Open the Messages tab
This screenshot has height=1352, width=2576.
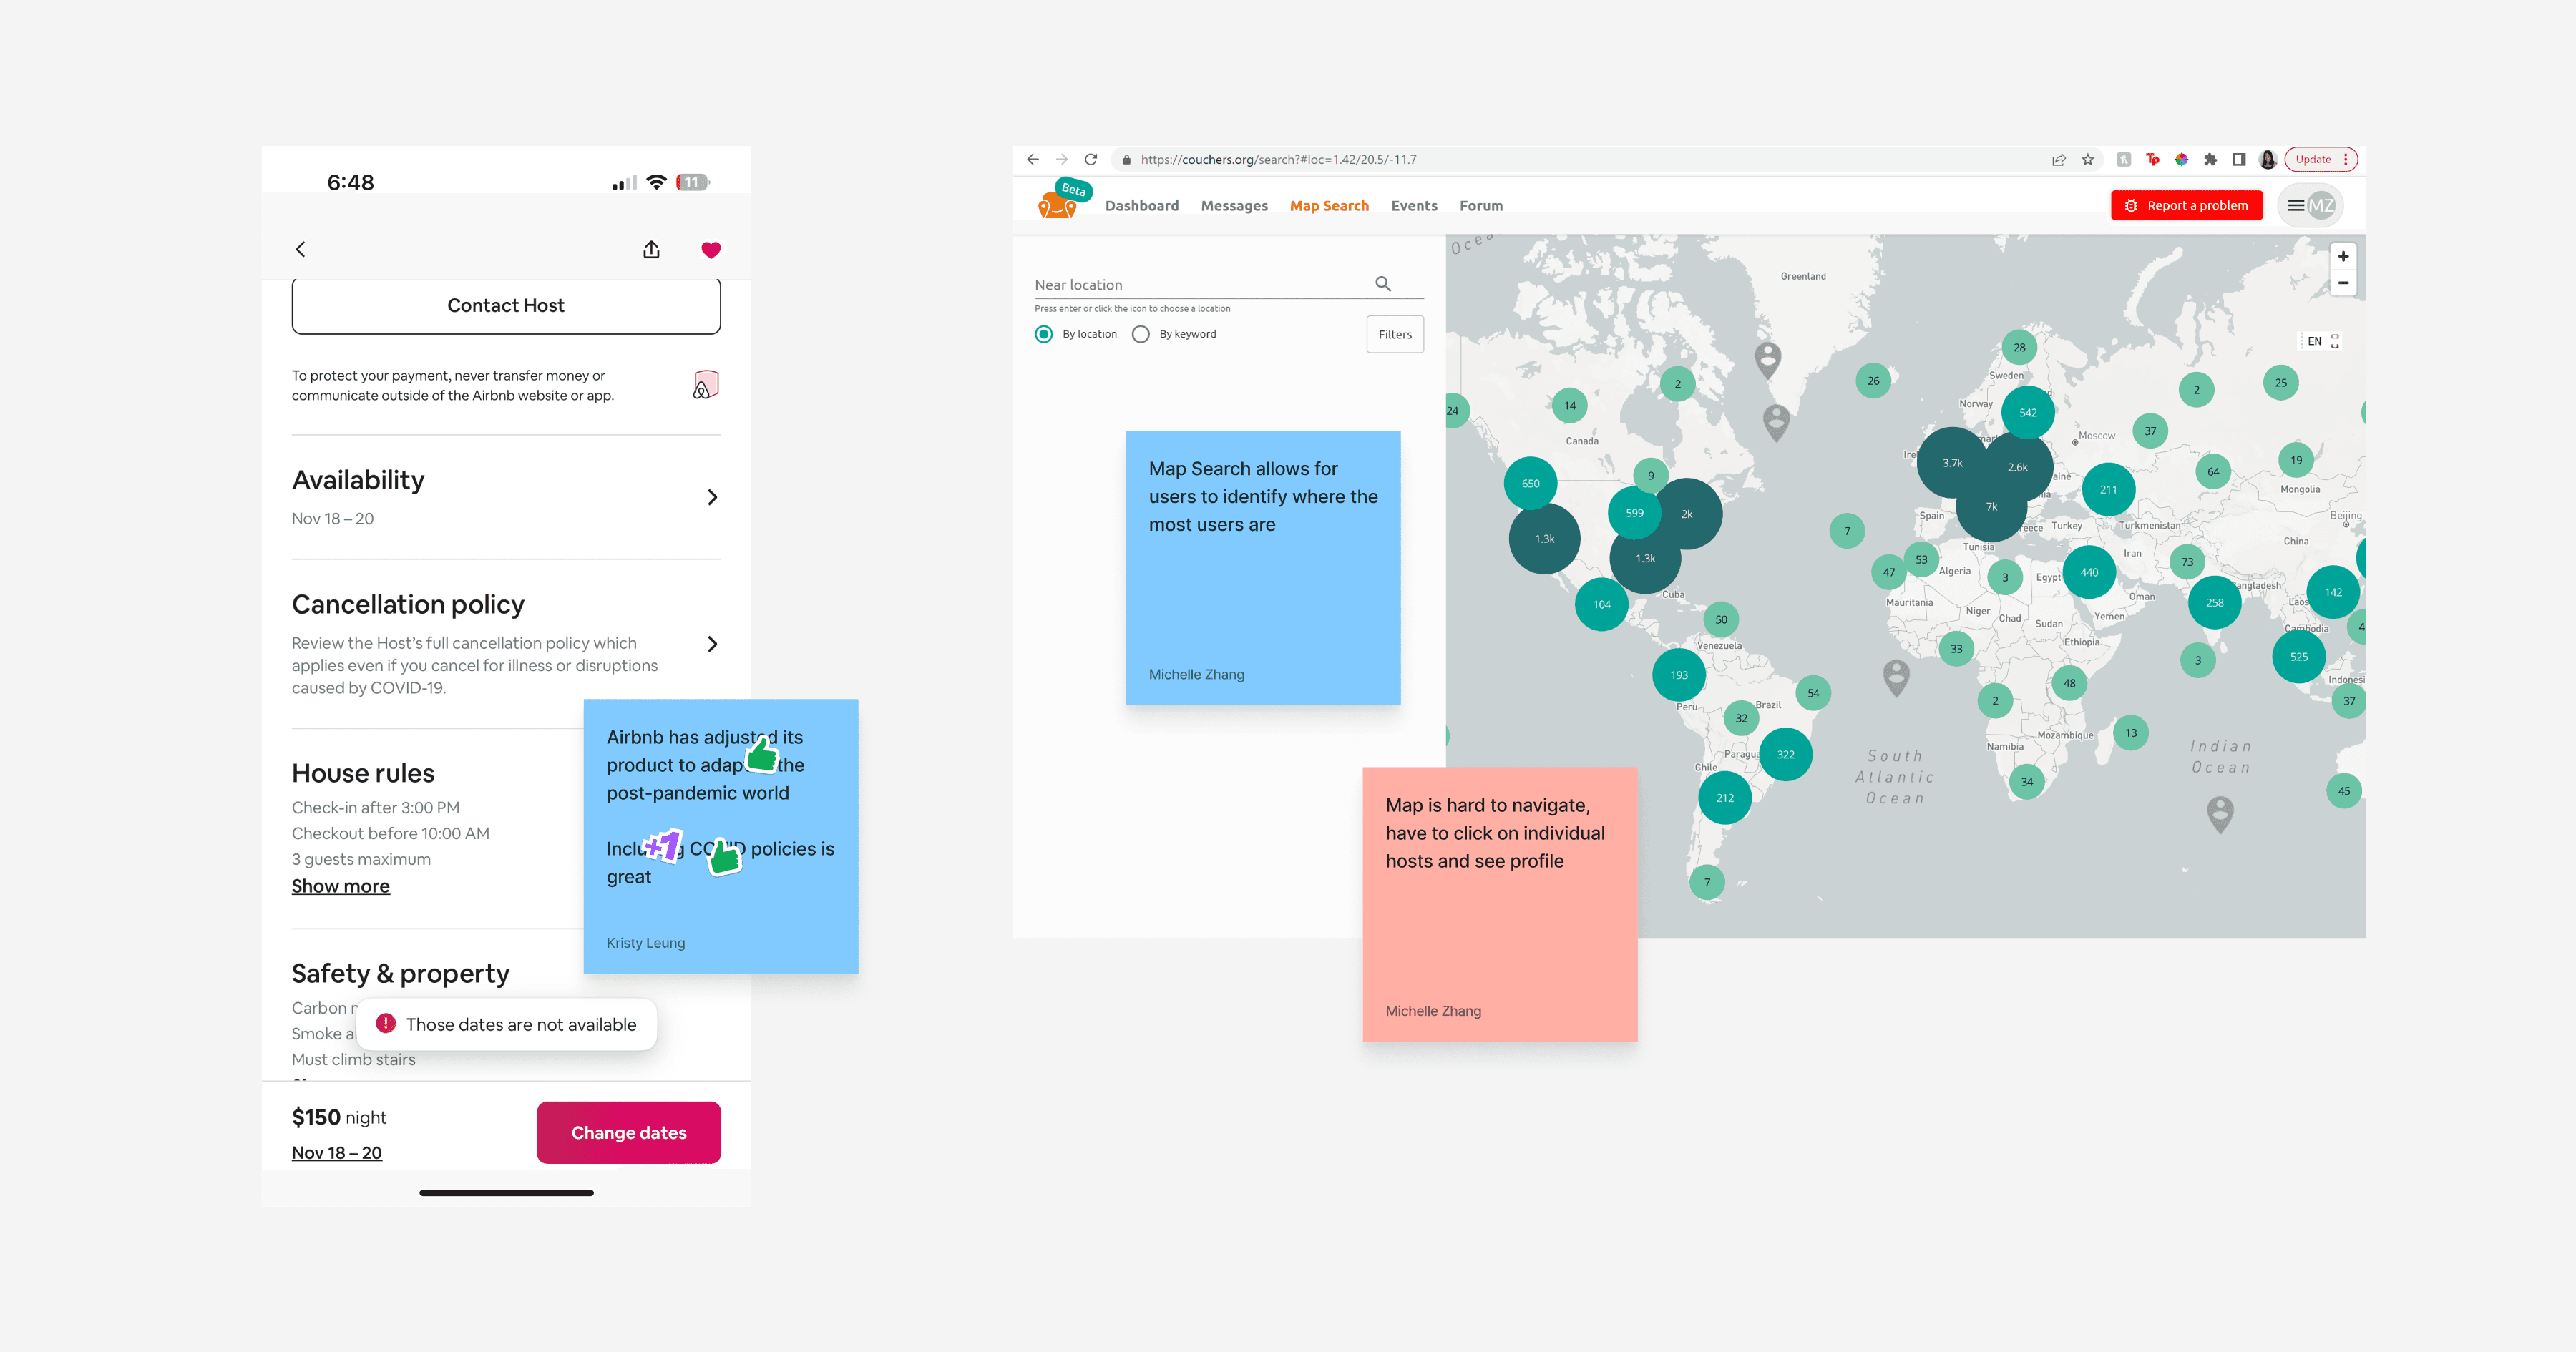1234,205
